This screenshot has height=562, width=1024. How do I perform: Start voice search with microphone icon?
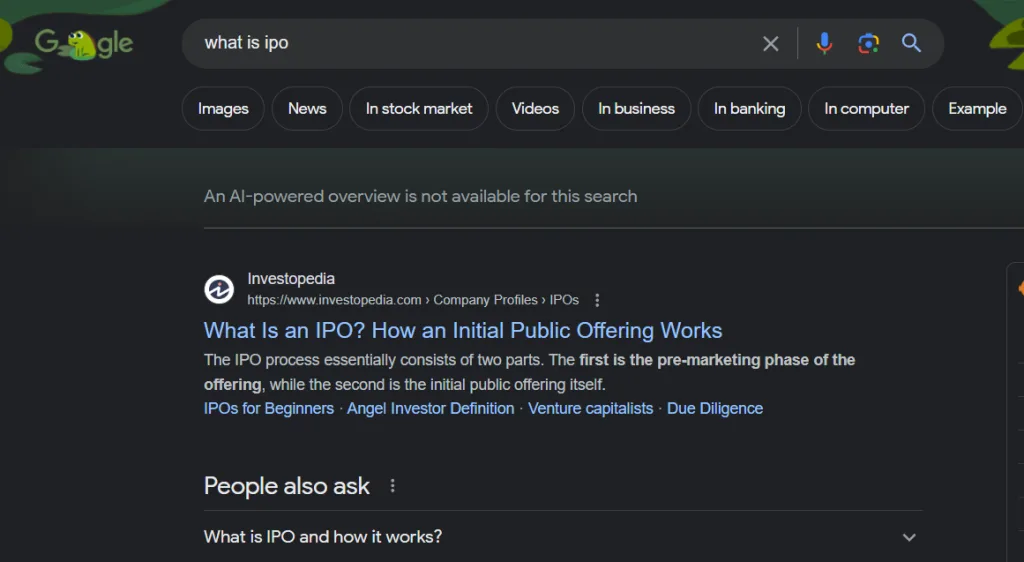coord(824,43)
